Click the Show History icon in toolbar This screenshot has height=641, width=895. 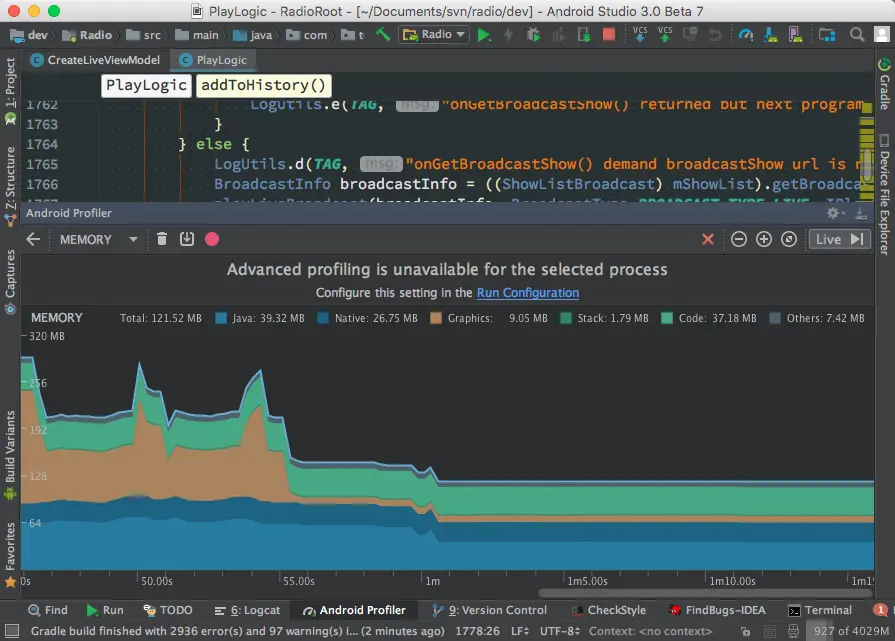(x=690, y=35)
